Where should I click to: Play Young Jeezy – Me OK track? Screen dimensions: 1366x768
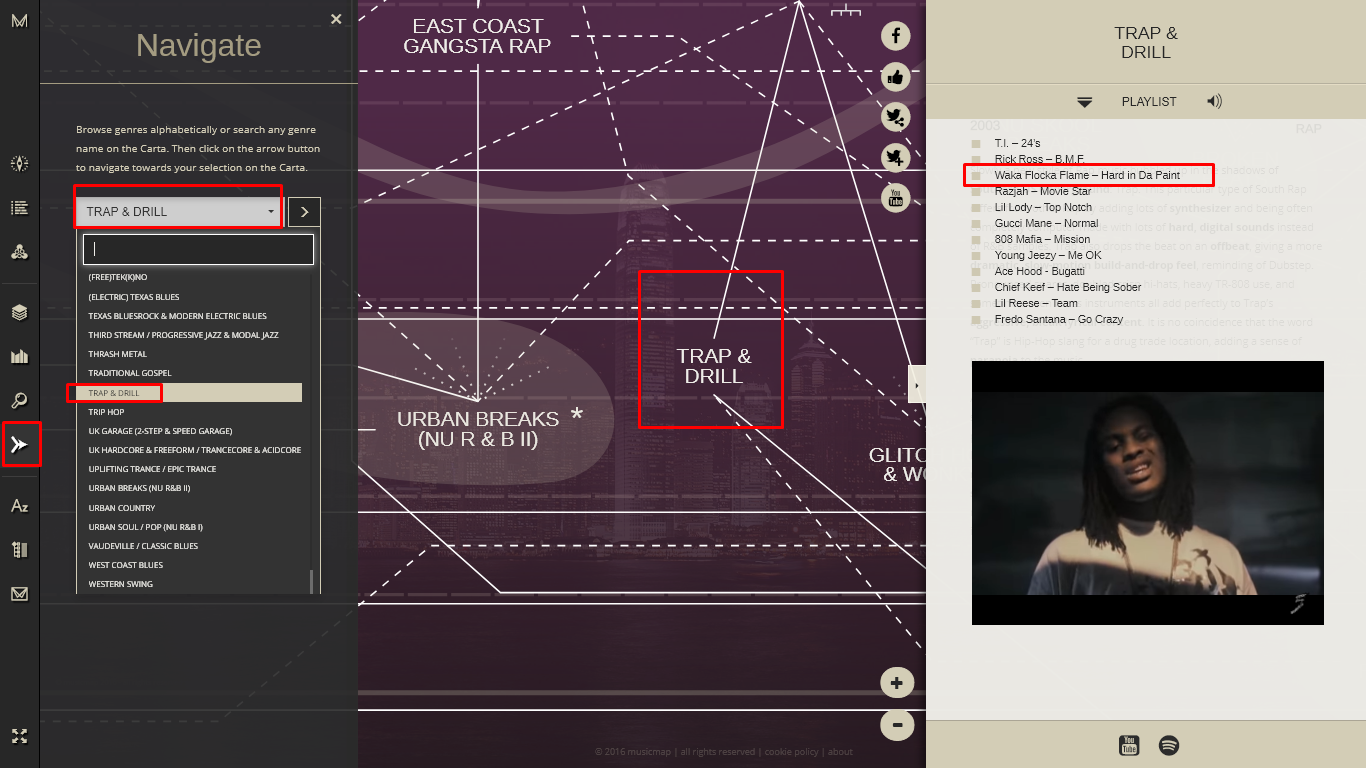(x=1048, y=255)
